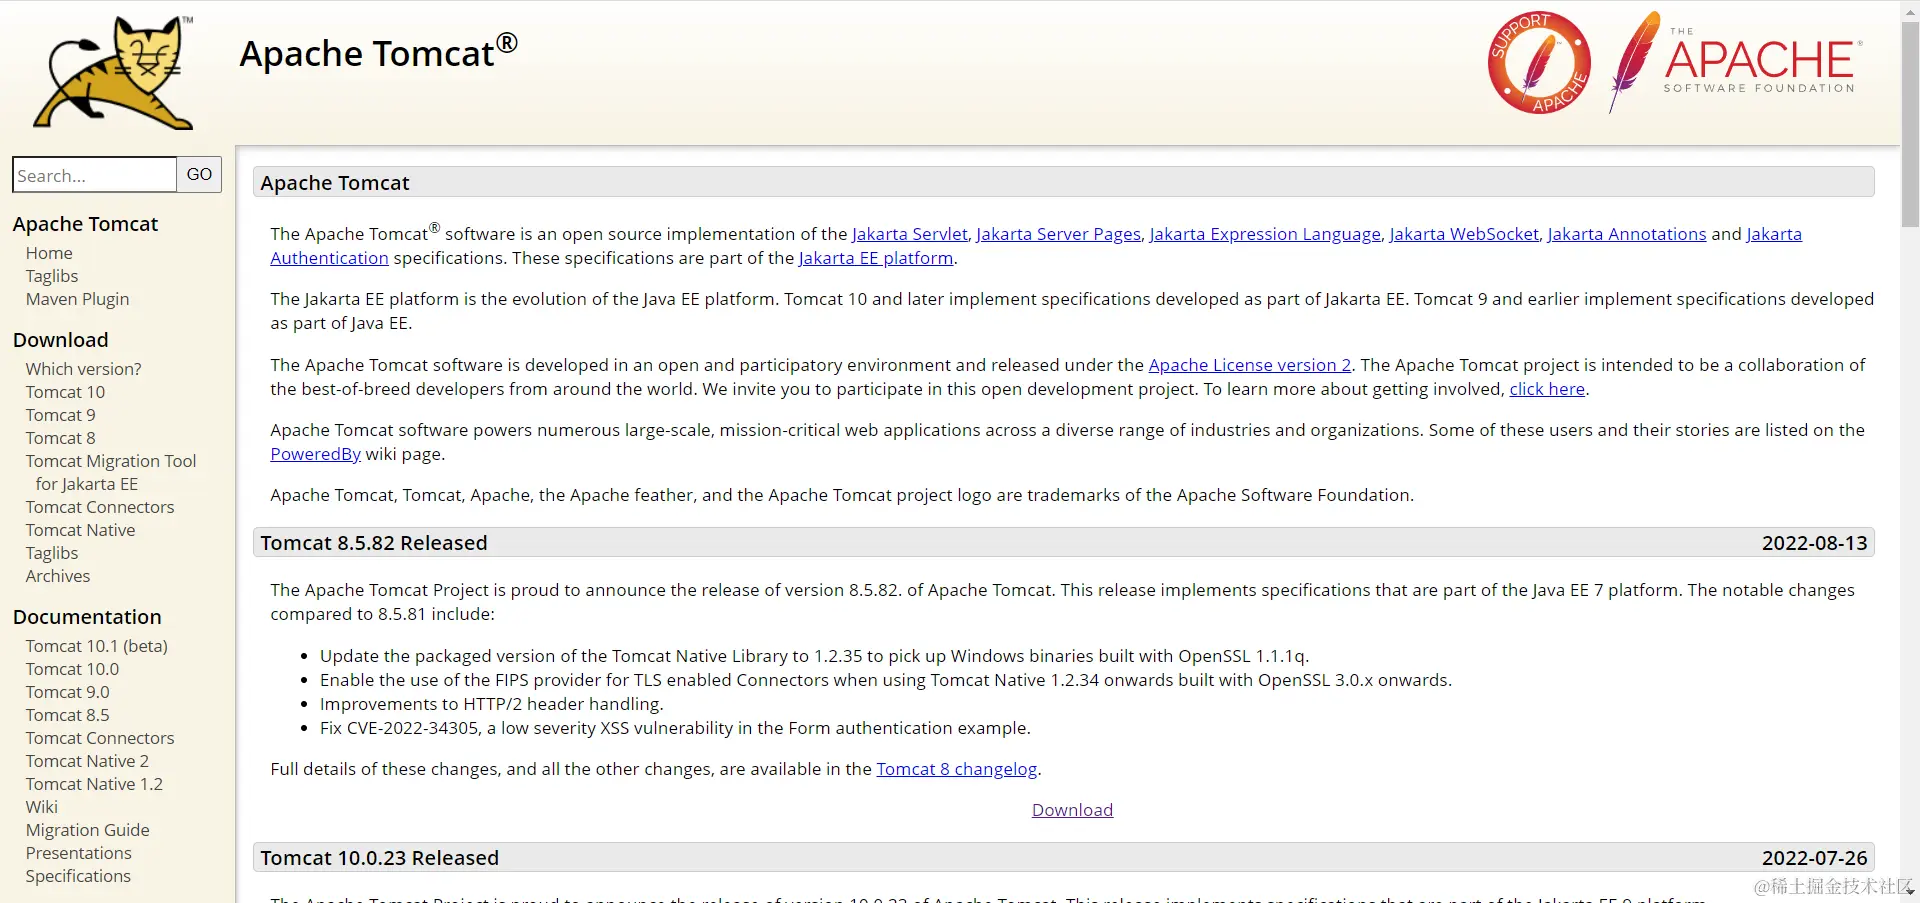Open Tomcat Migration Tool for Jakarta EE

(x=111, y=472)
